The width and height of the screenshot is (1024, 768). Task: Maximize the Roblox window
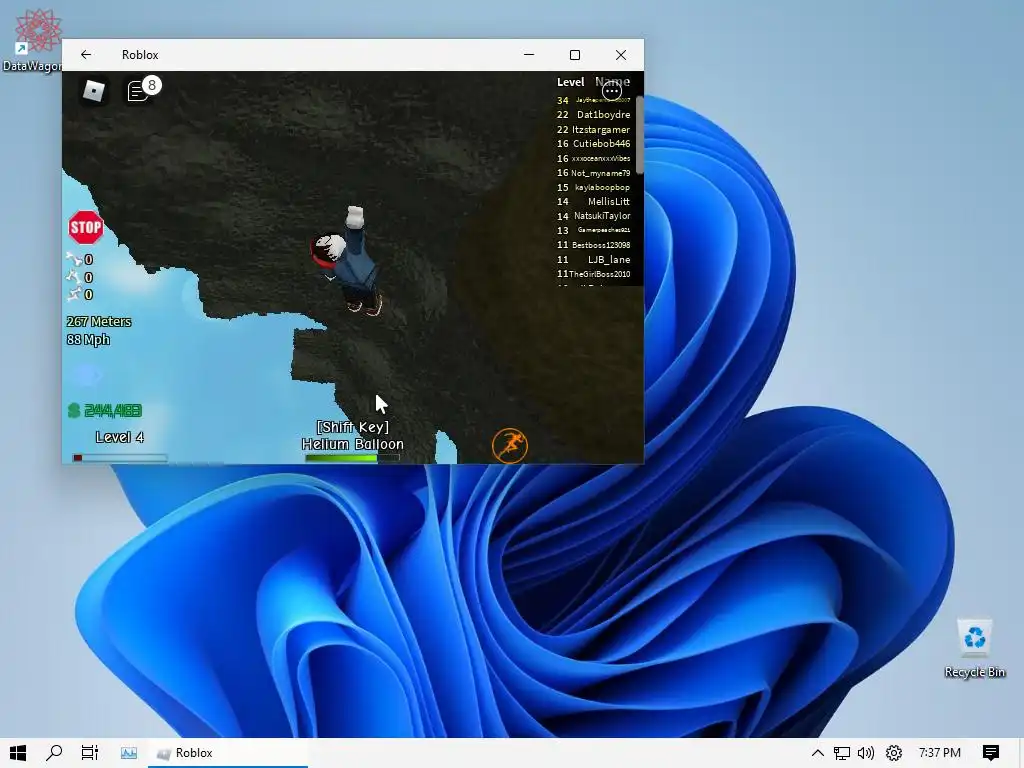[x=575, y=55]
